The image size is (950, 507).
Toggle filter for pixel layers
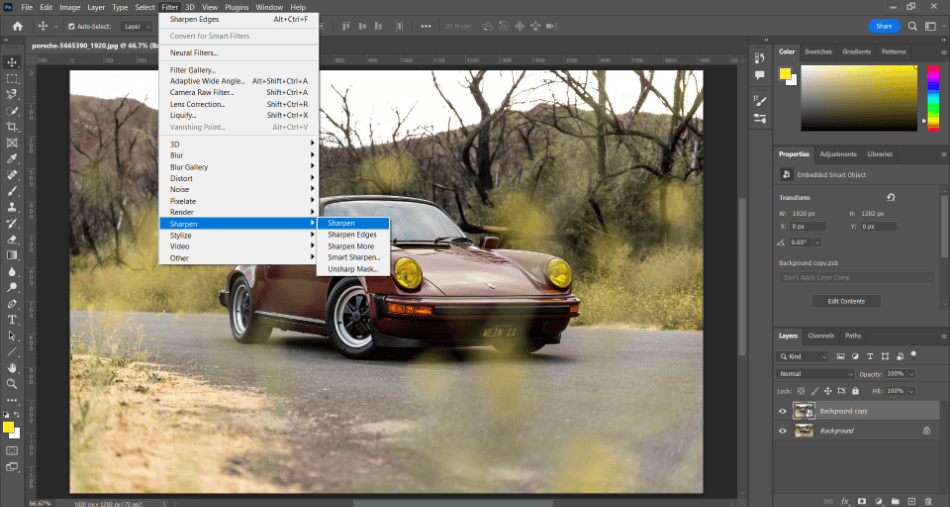coord(840,357)
